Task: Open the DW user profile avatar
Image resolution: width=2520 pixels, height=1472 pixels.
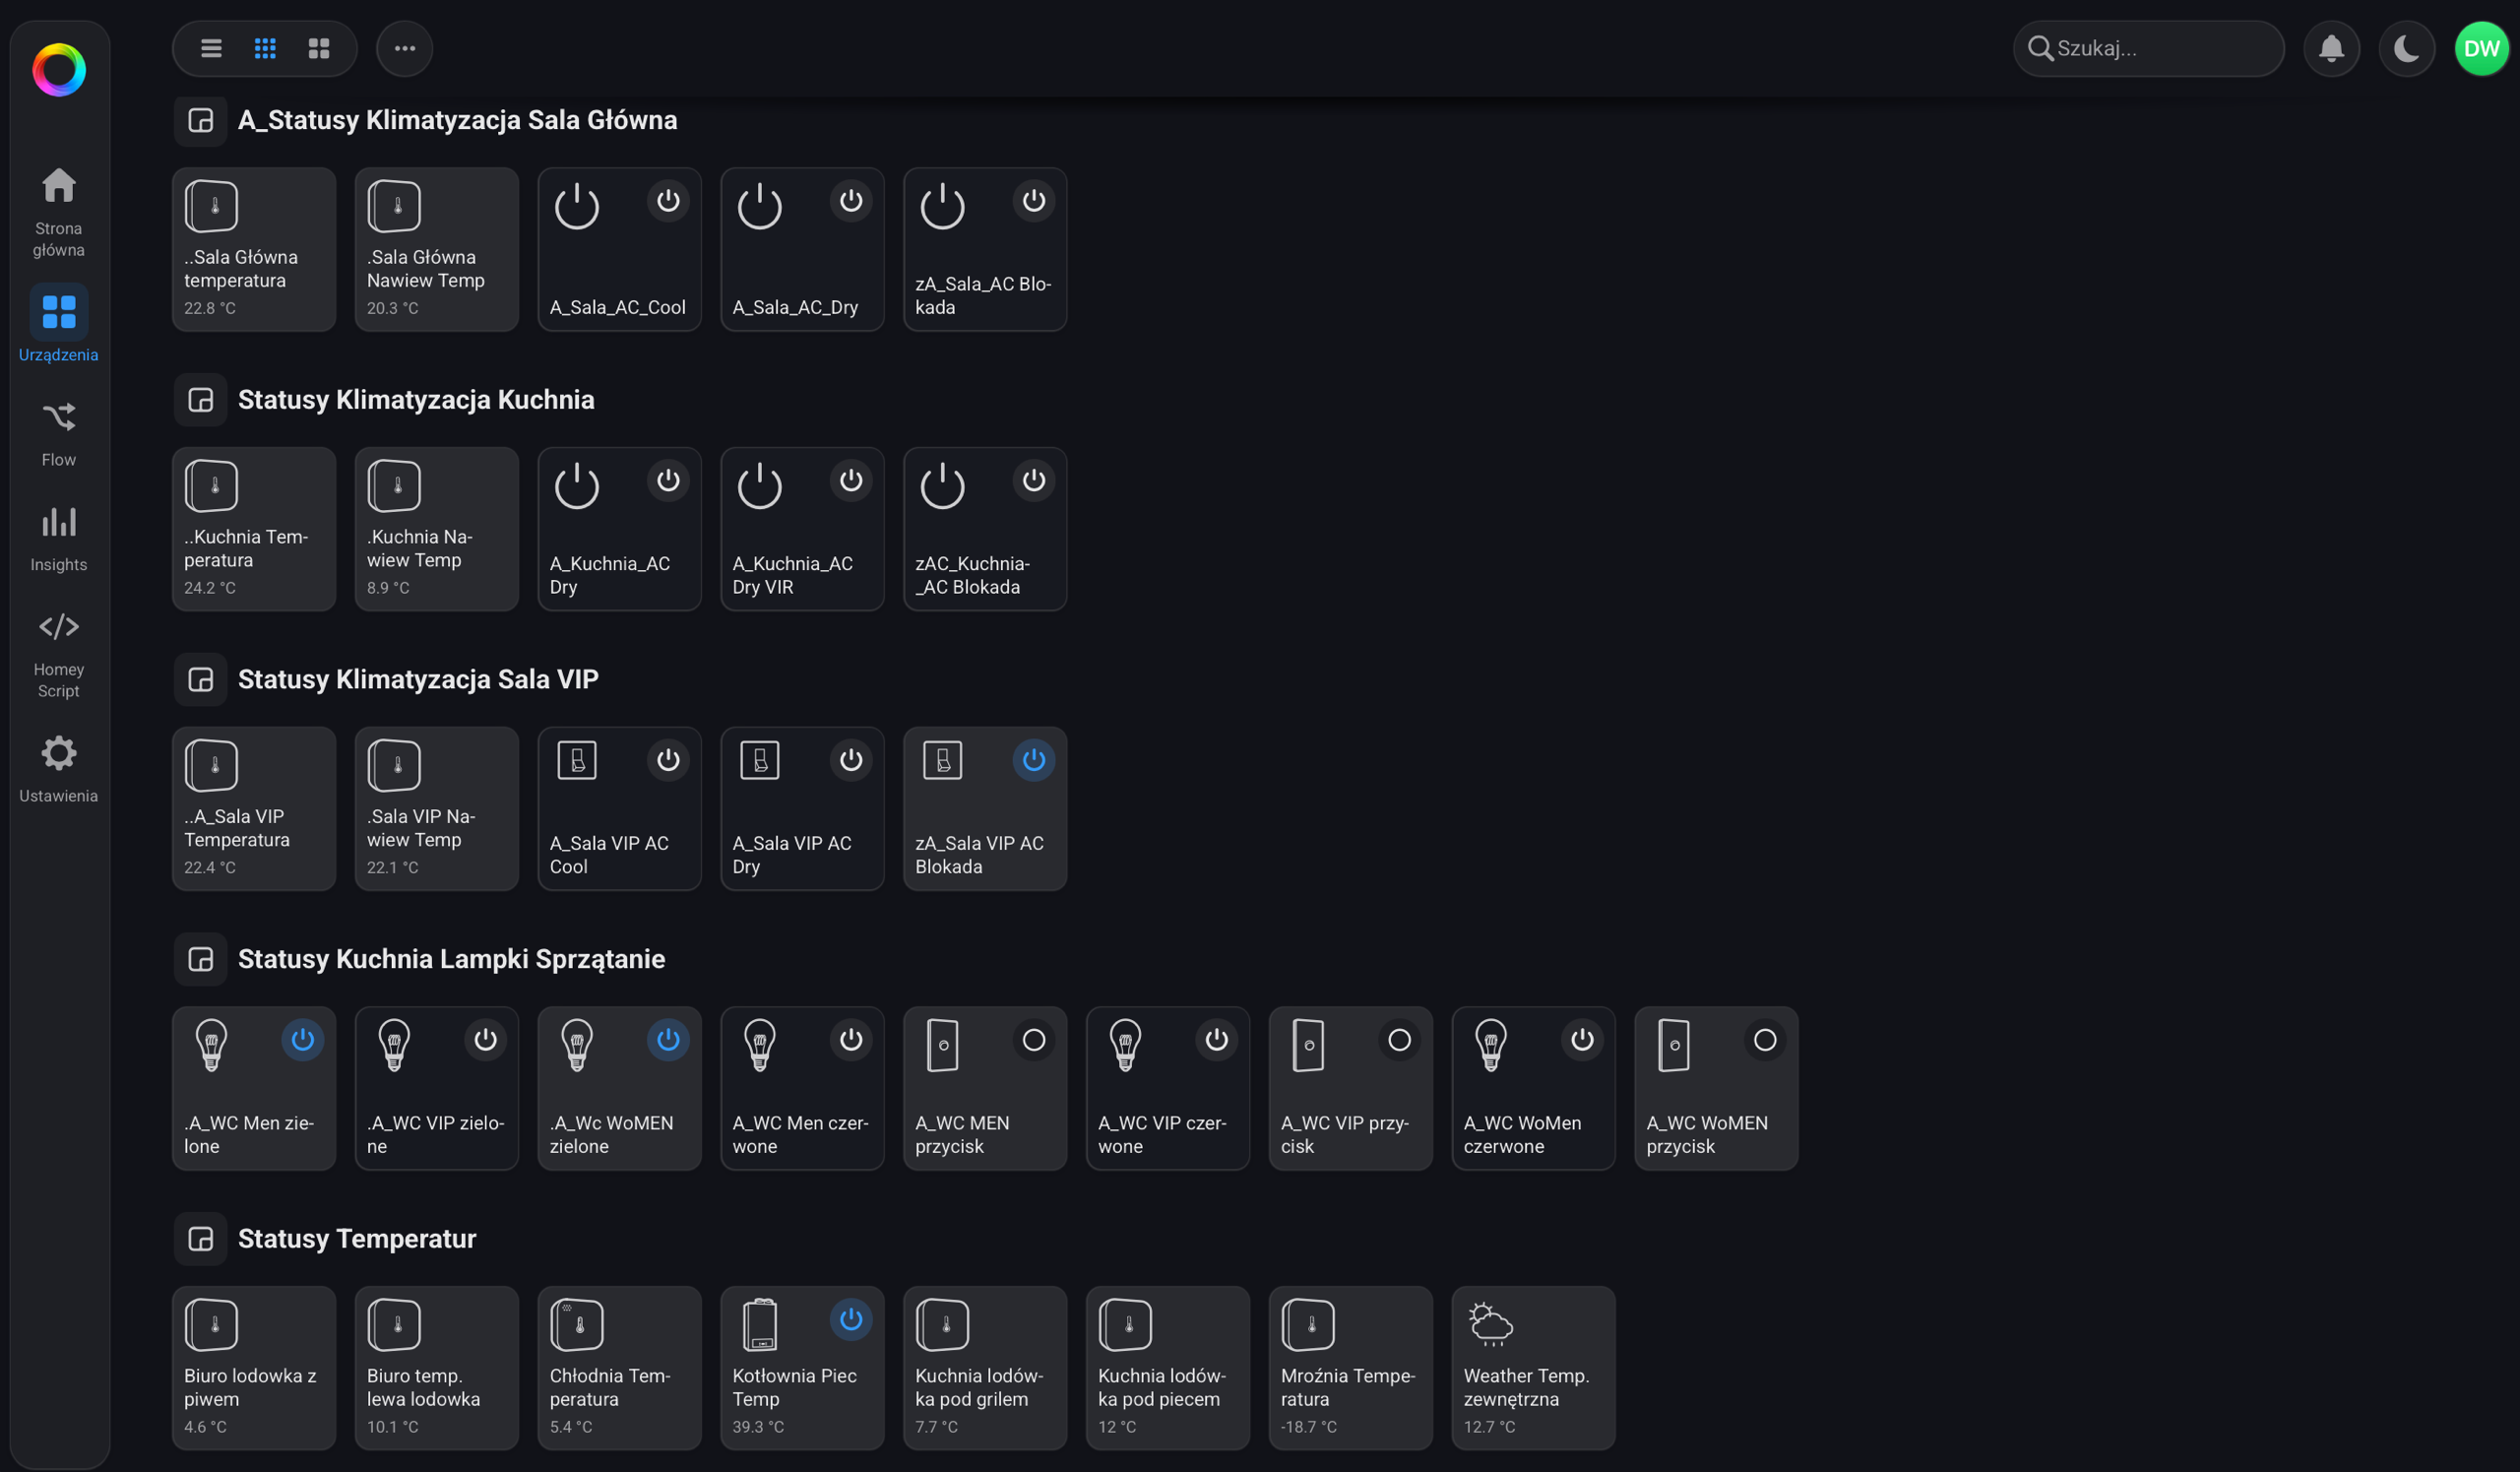Action: (2482, 48)
